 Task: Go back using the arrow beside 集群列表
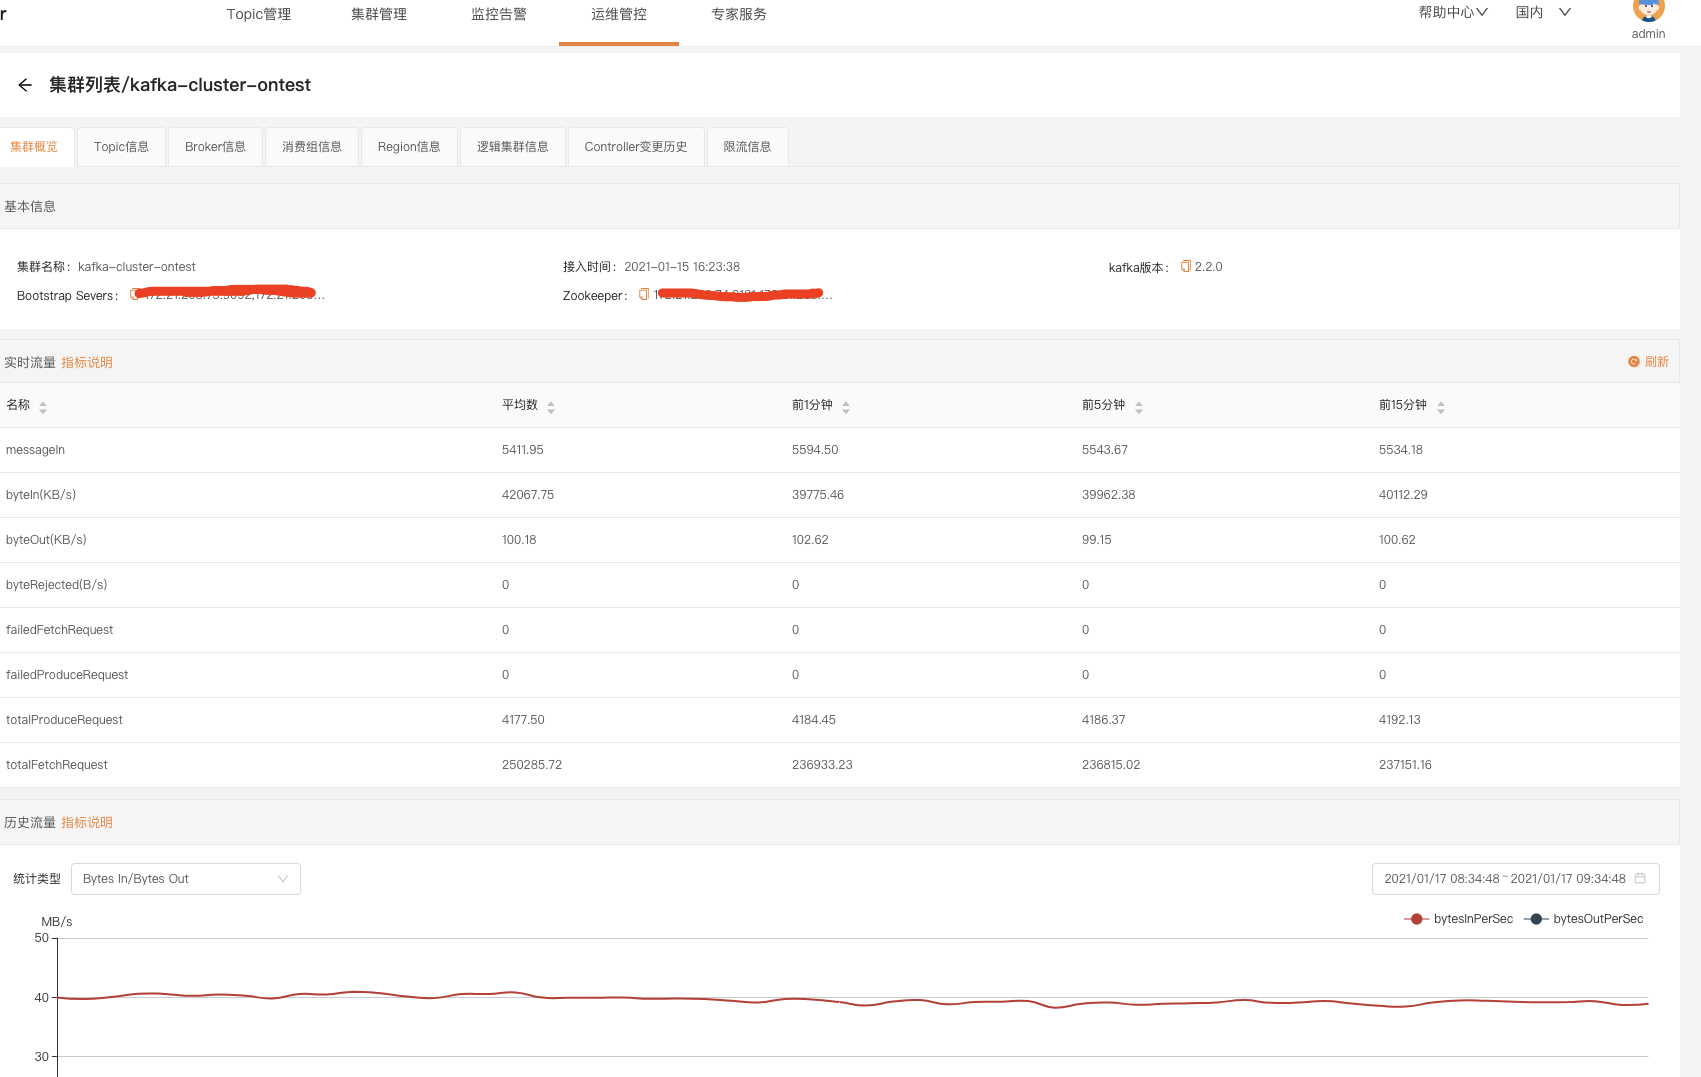pos(25,85)
